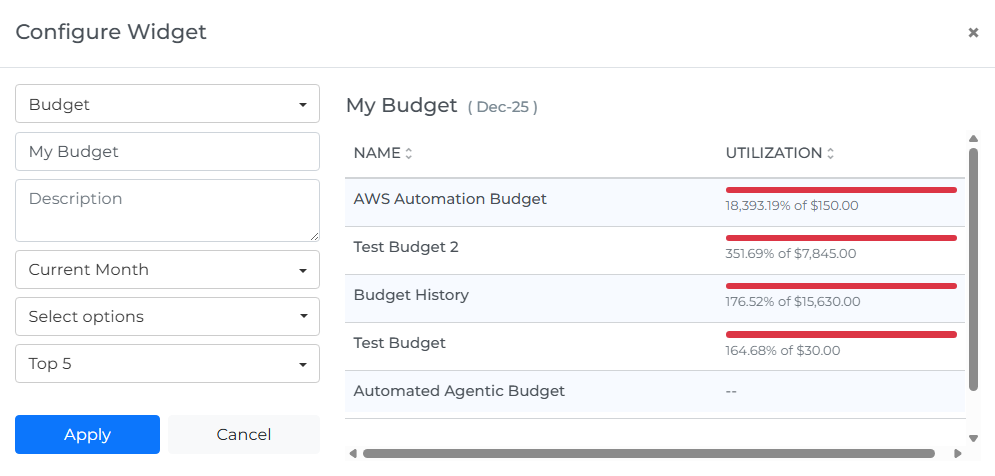Click the Apply button
The width and height of the screenshot is (995, 476).
click(87, 435)
